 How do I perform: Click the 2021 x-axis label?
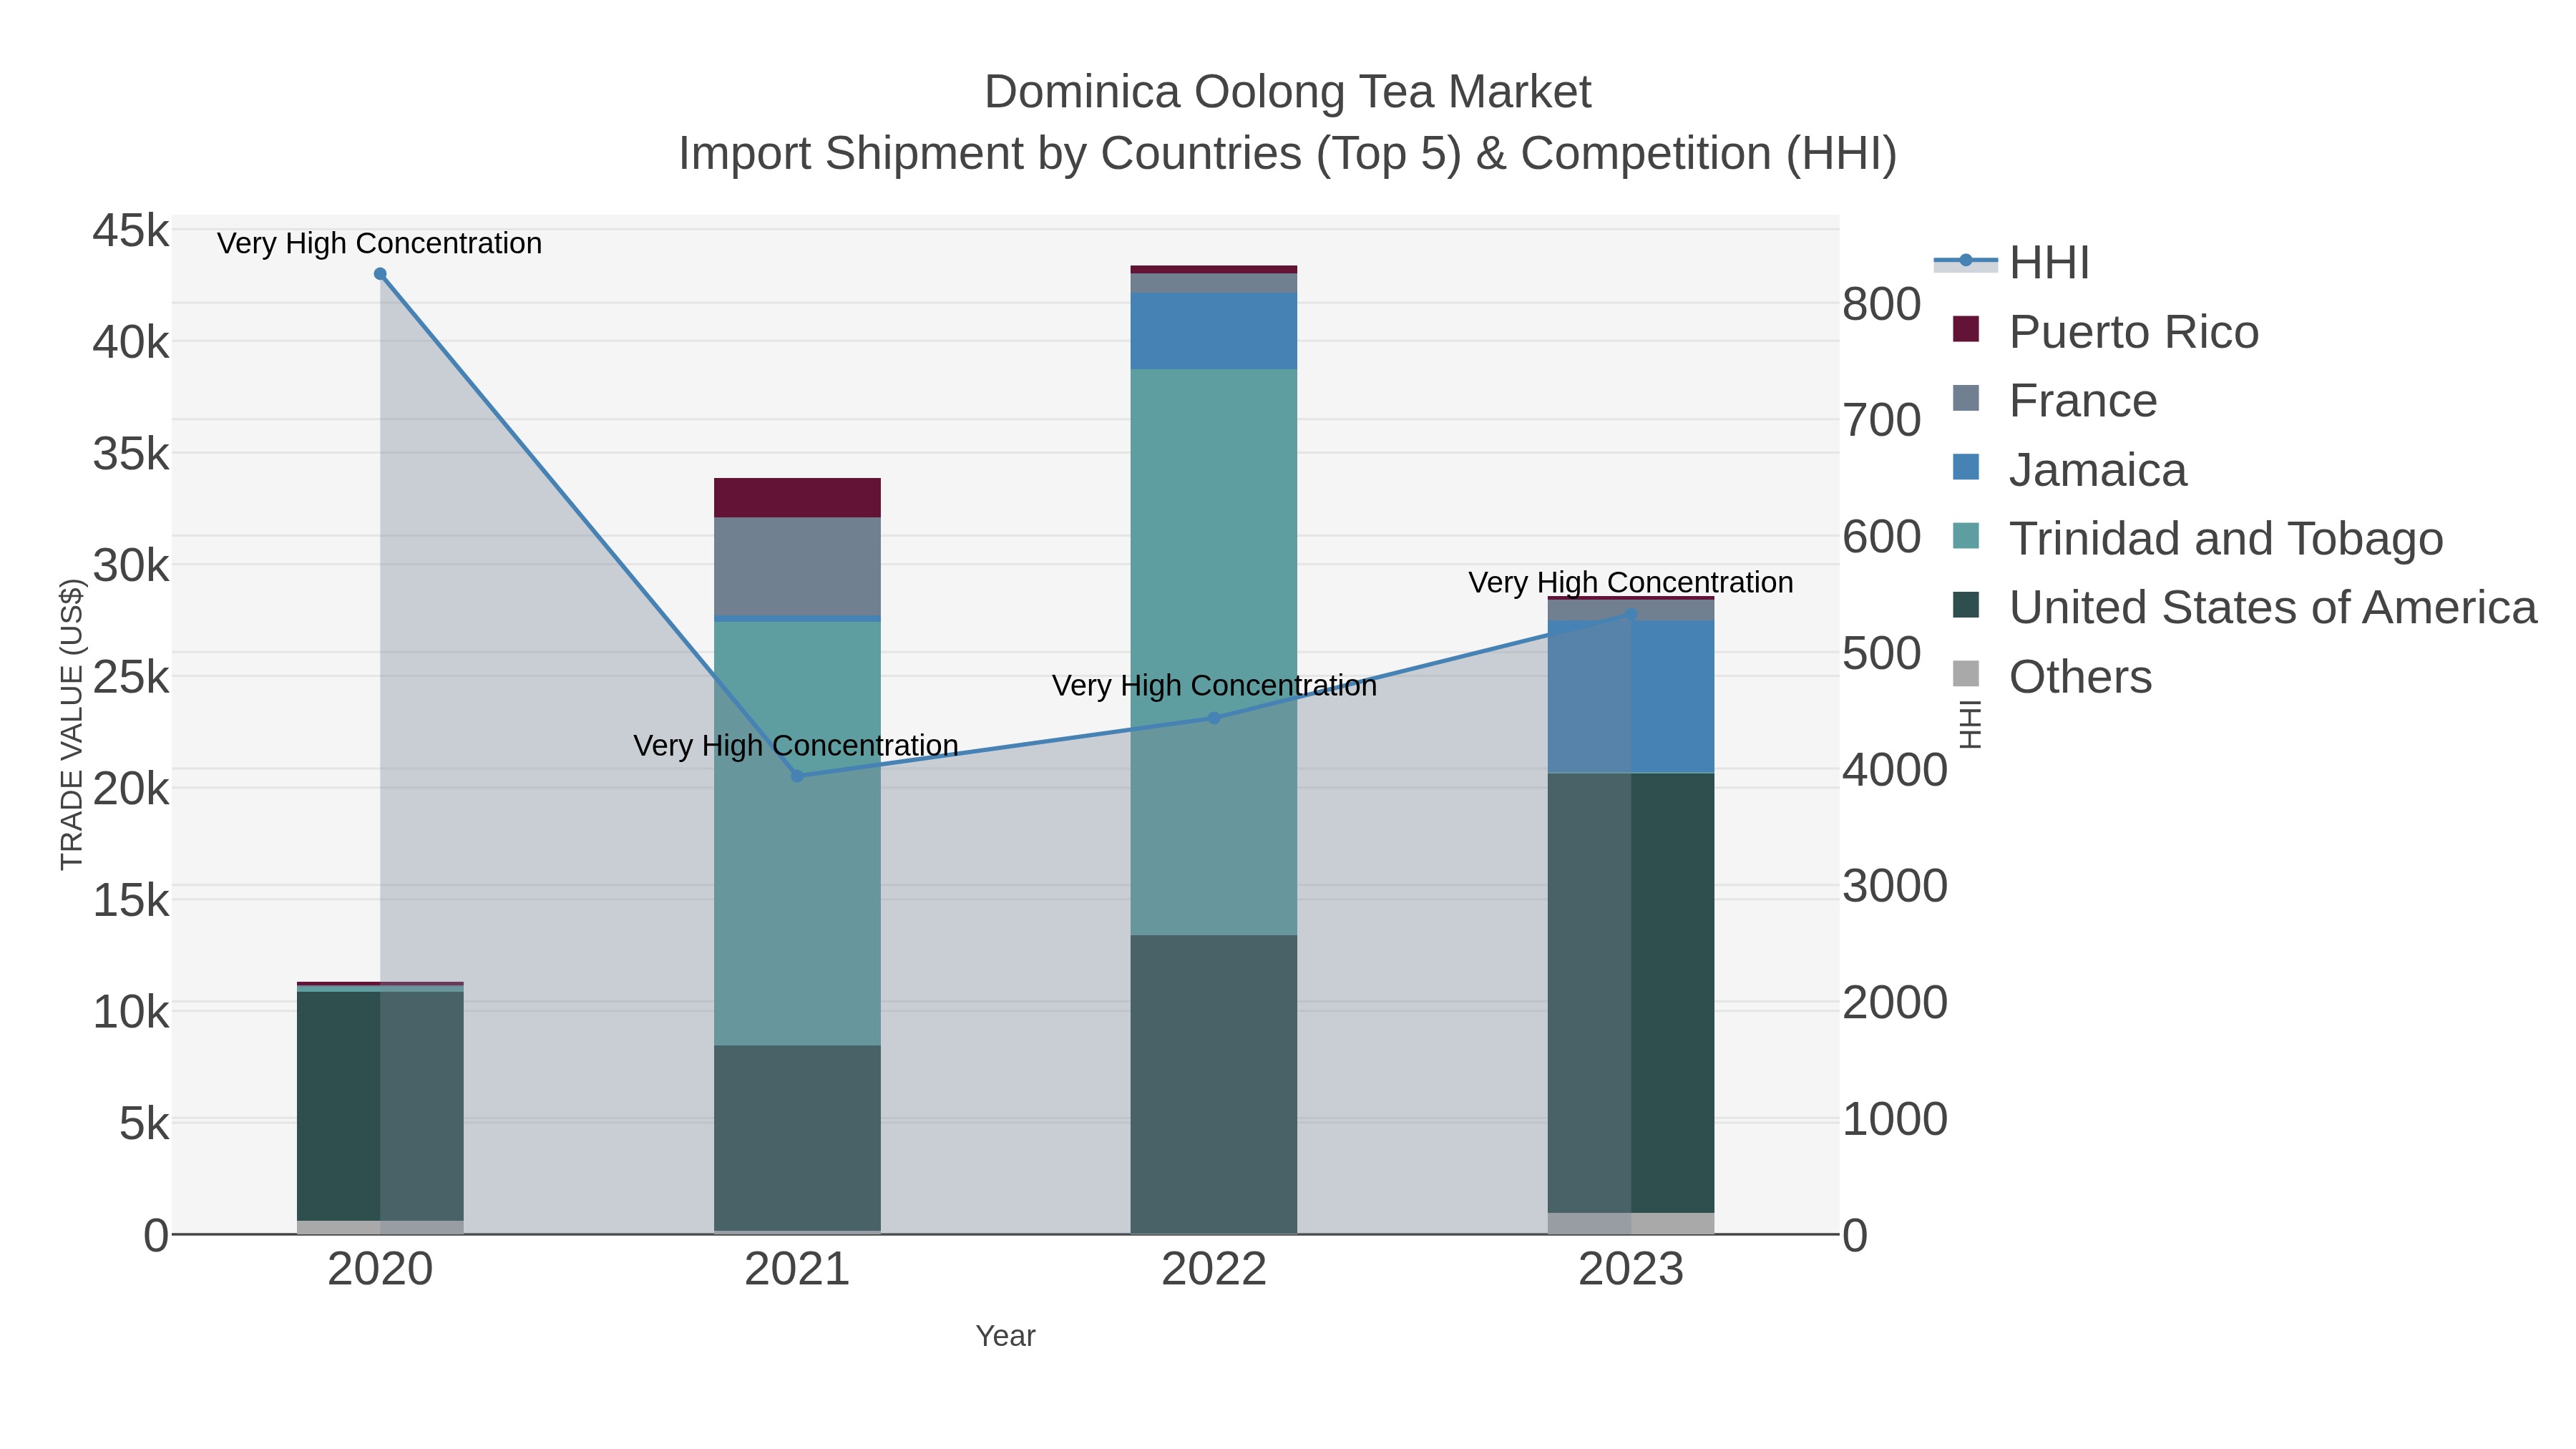797,1270
